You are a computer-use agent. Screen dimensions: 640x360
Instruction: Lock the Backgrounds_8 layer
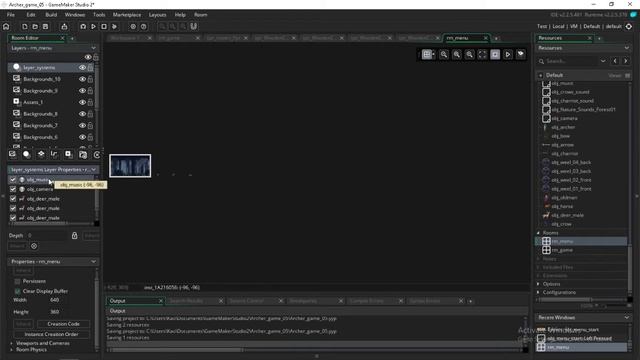pos(90,114)
